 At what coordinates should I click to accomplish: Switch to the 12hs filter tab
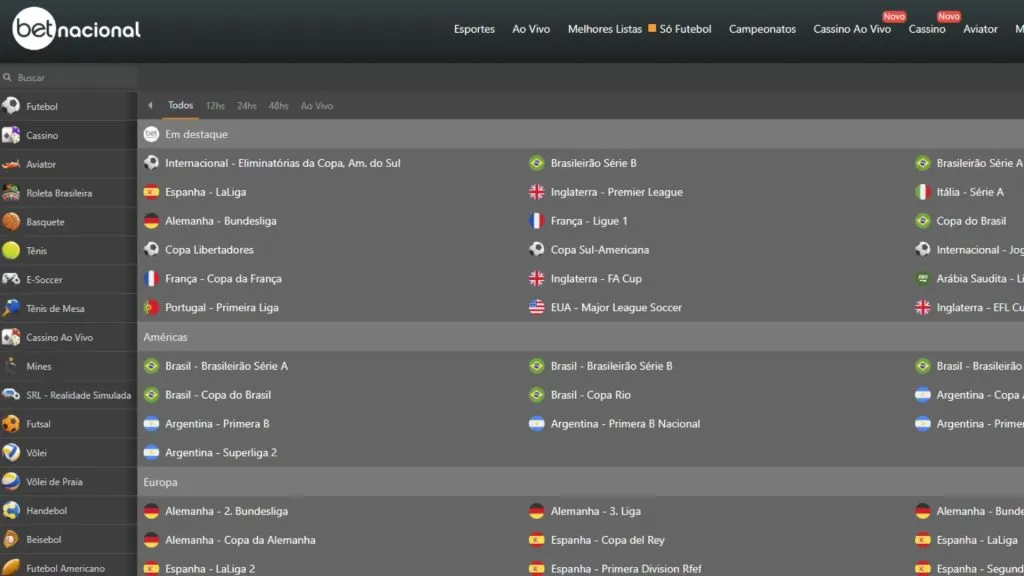pyautogui.click(x=215, y=106)
